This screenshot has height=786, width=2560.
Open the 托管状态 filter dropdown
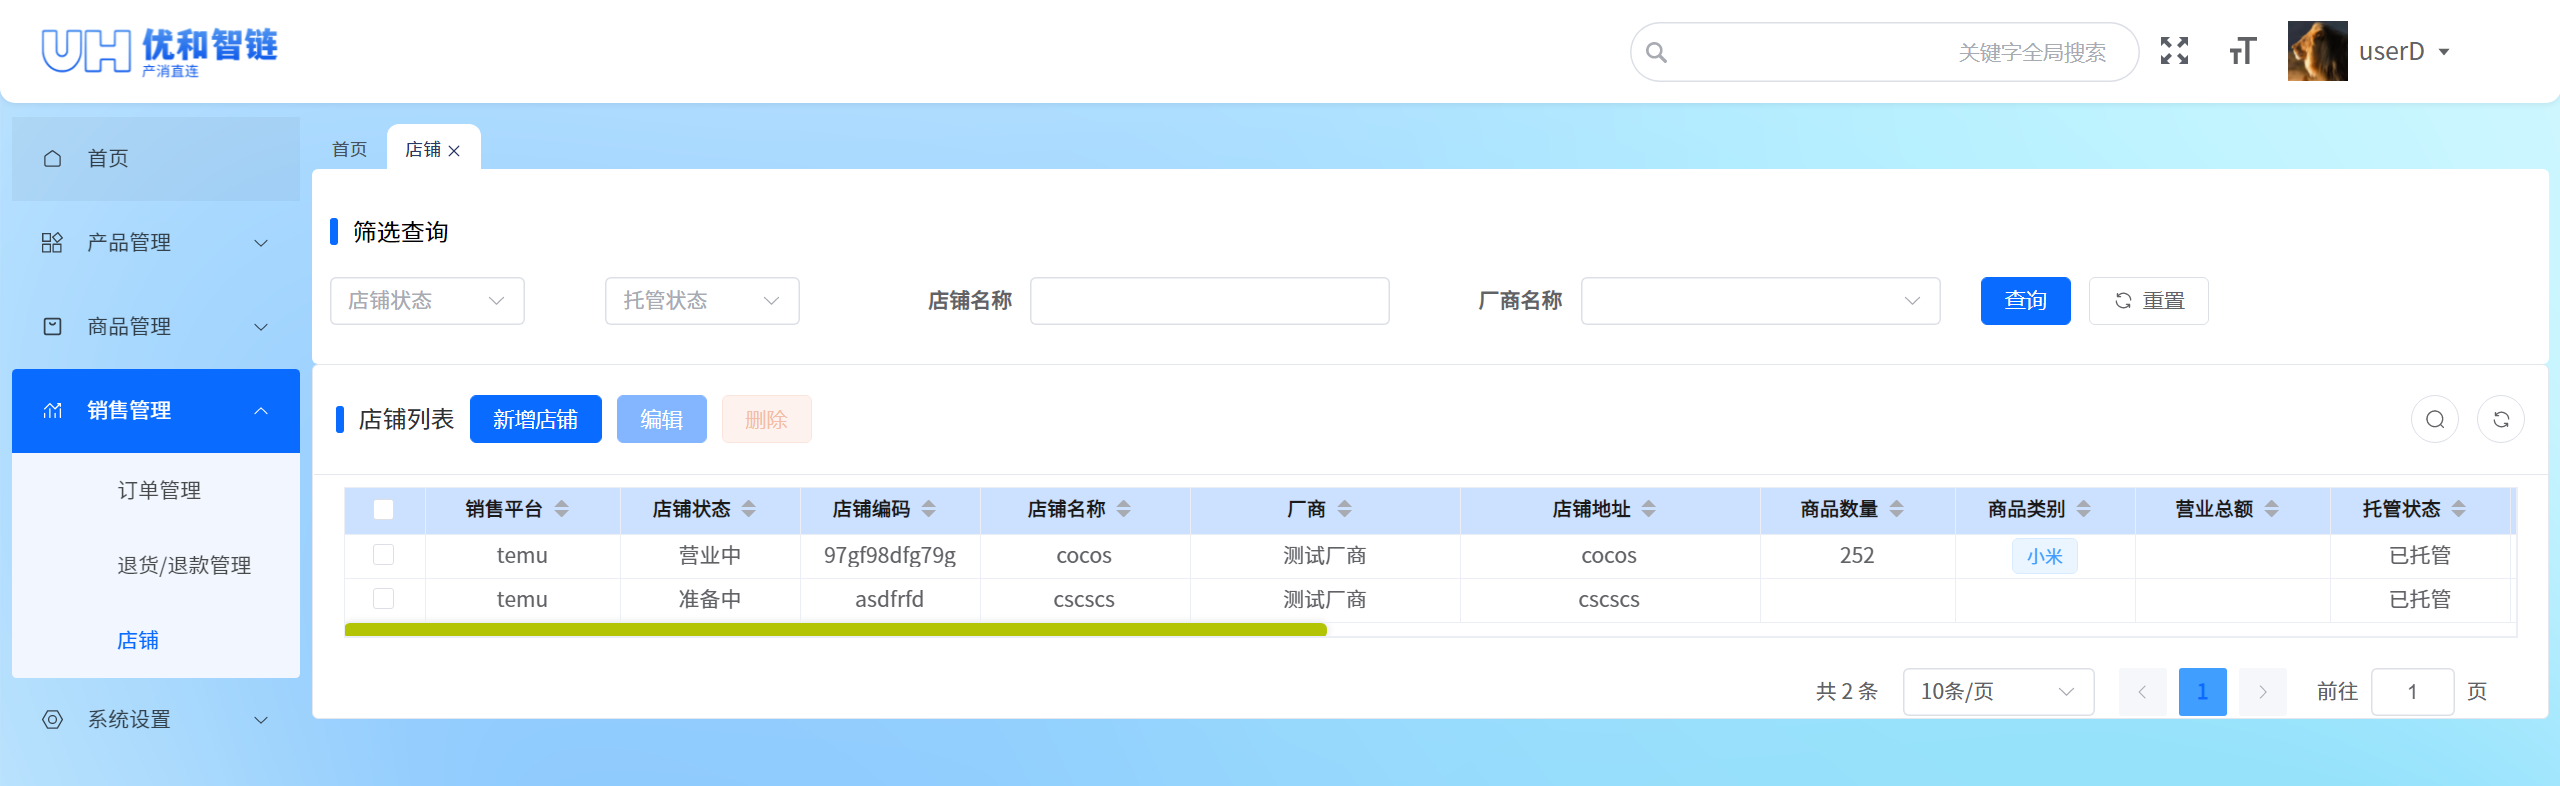click(x=702, y=301)
